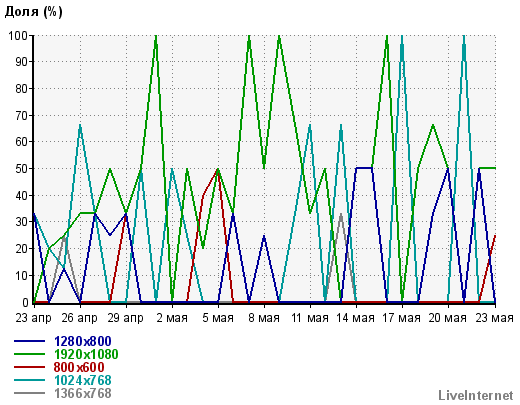This screenshot has height=405, width=520.
Task: Click the red 800x600 legend line swatch
Action: [29, 367]
